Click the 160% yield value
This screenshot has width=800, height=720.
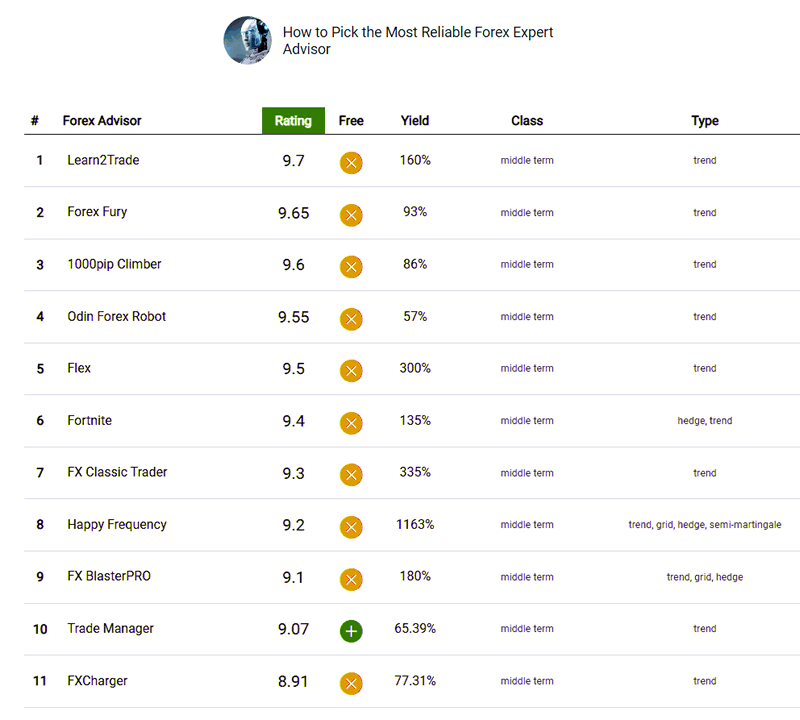(x=415, y=160)
